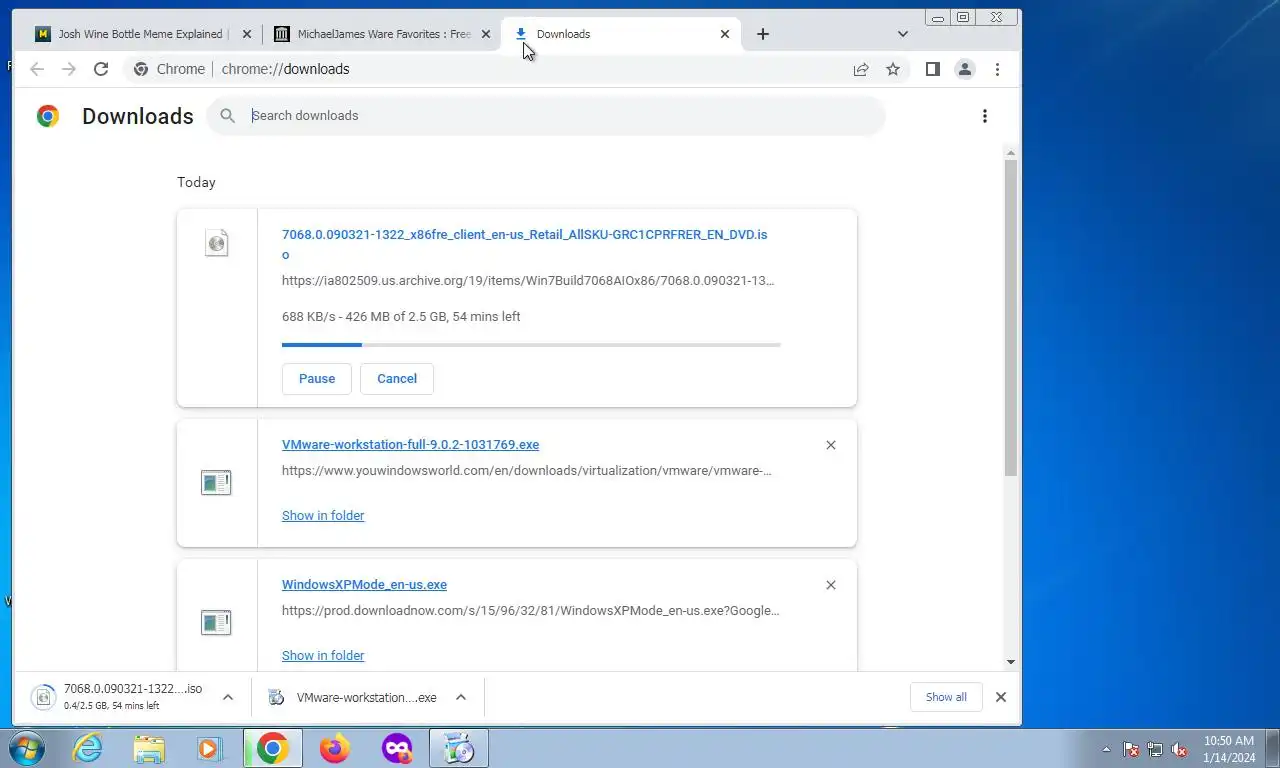The image size is (1280, 768).
Task: Click the disc installer icon on taskbar
Action: click(x=459, y=748)
